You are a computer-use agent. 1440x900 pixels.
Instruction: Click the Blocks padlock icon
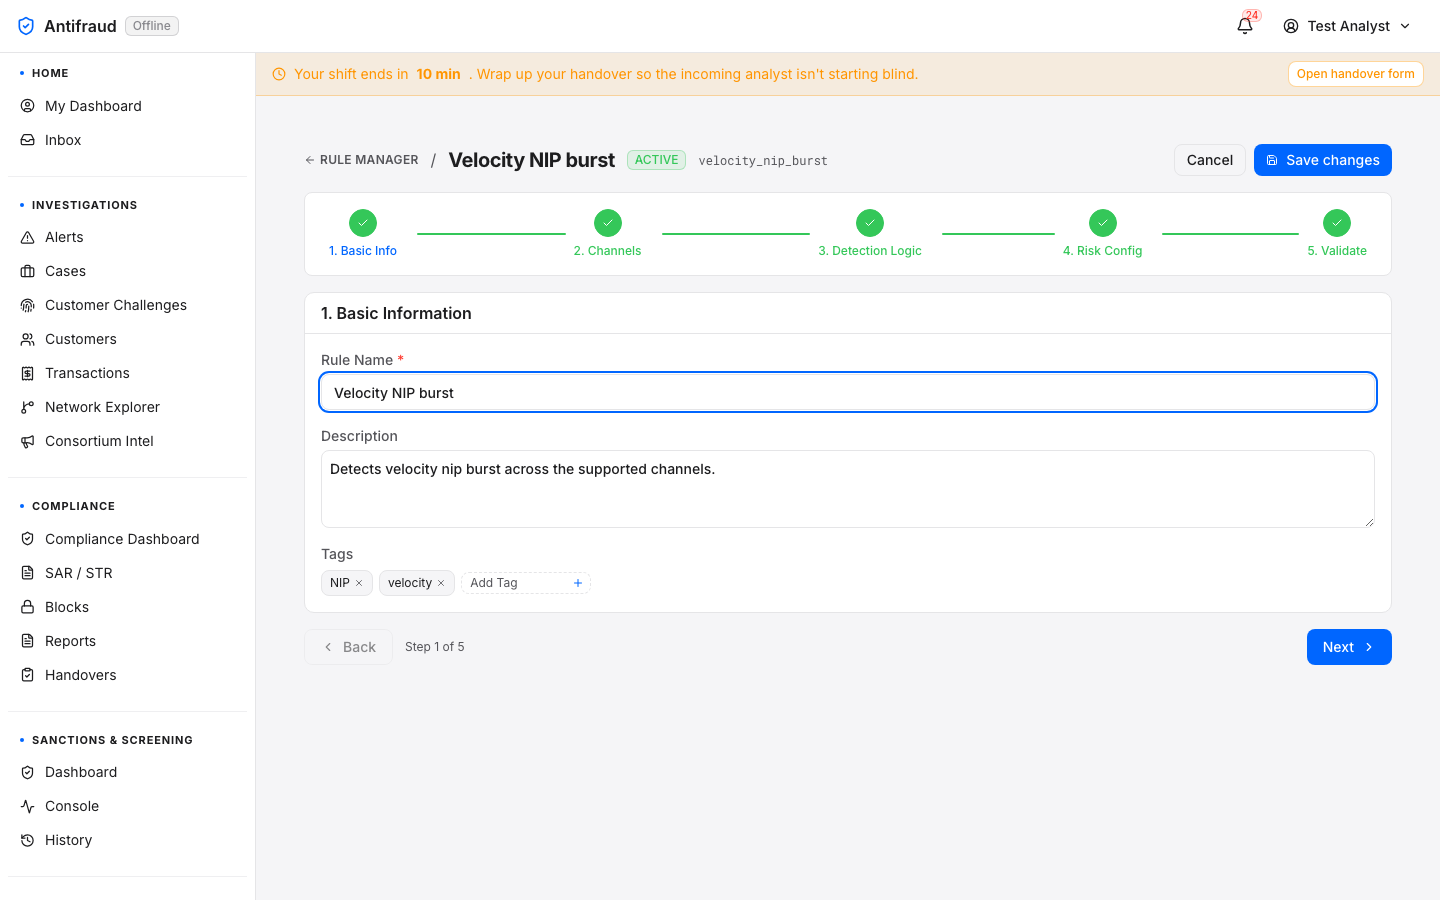tap(28, 607)
